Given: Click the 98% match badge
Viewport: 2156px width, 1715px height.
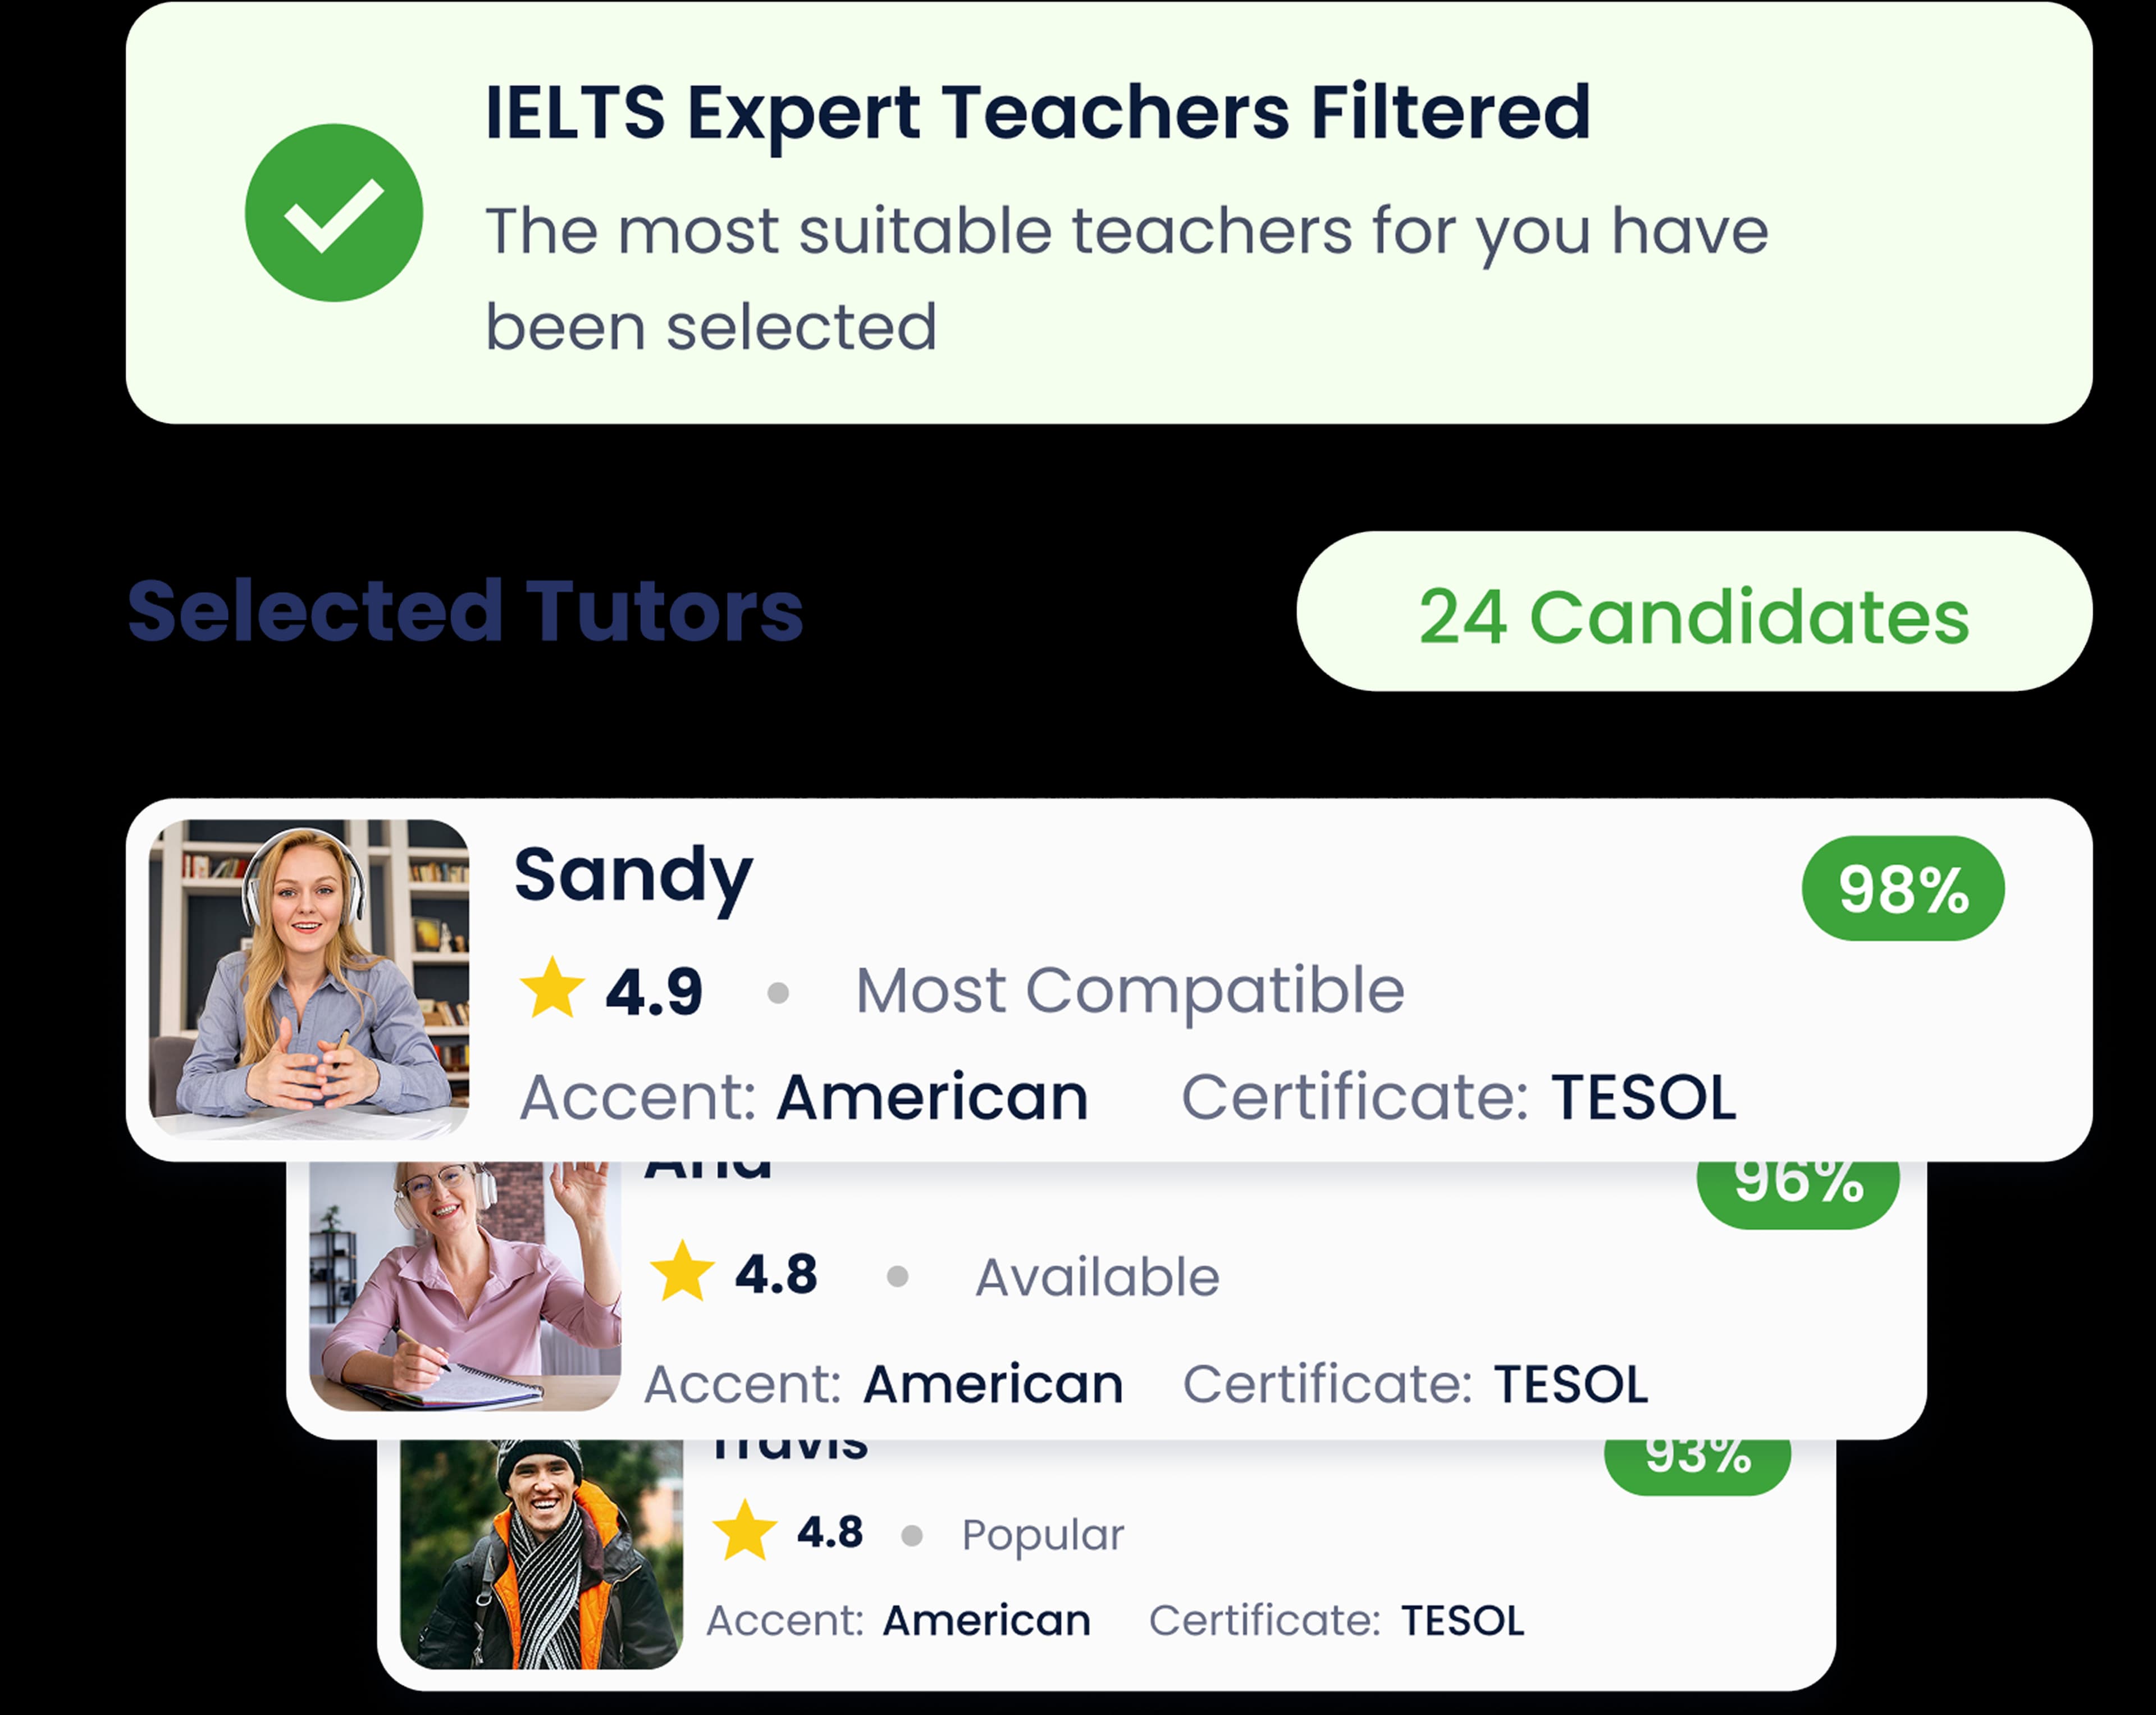Looking at the screenshot, I should pos(1902,889).
